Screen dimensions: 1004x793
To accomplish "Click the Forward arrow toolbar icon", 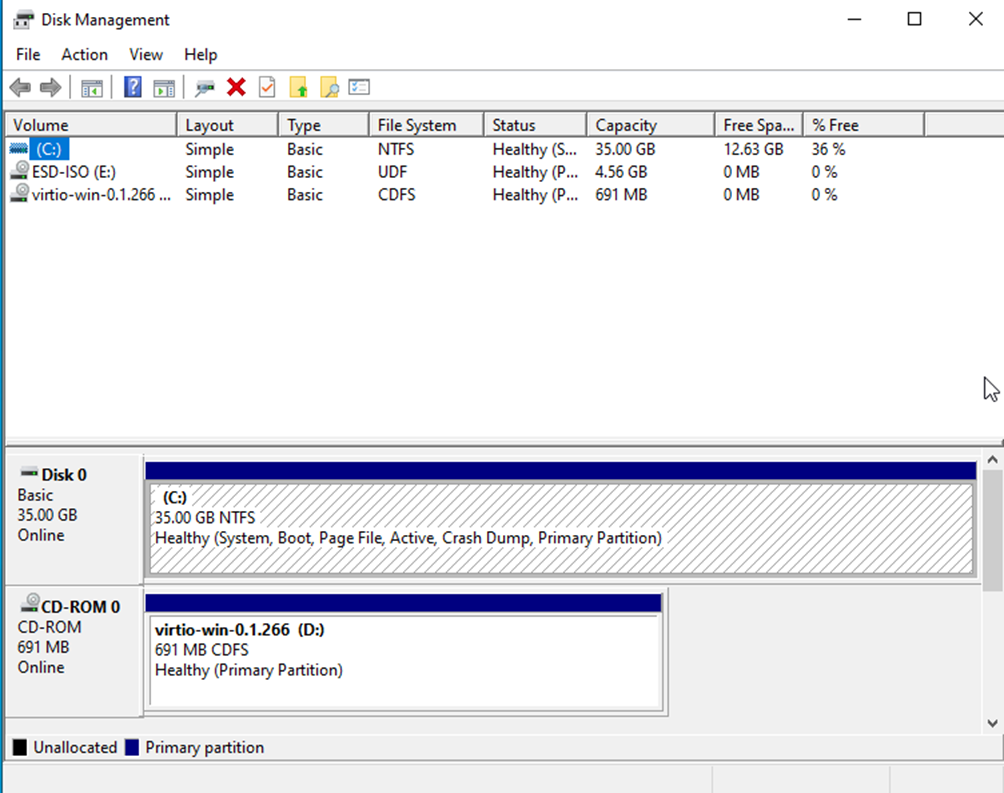I will pos(50,88).
